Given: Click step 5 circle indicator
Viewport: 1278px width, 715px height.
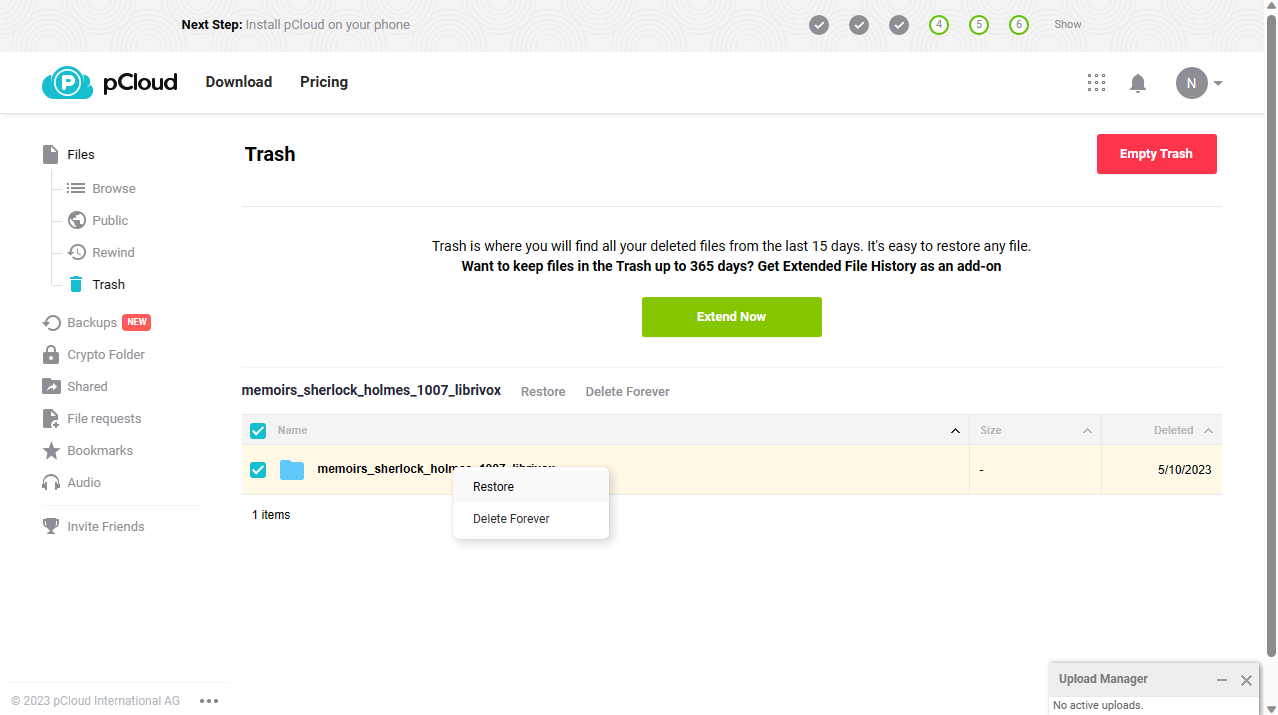Looking at the screenshot, I should [979, 25].
